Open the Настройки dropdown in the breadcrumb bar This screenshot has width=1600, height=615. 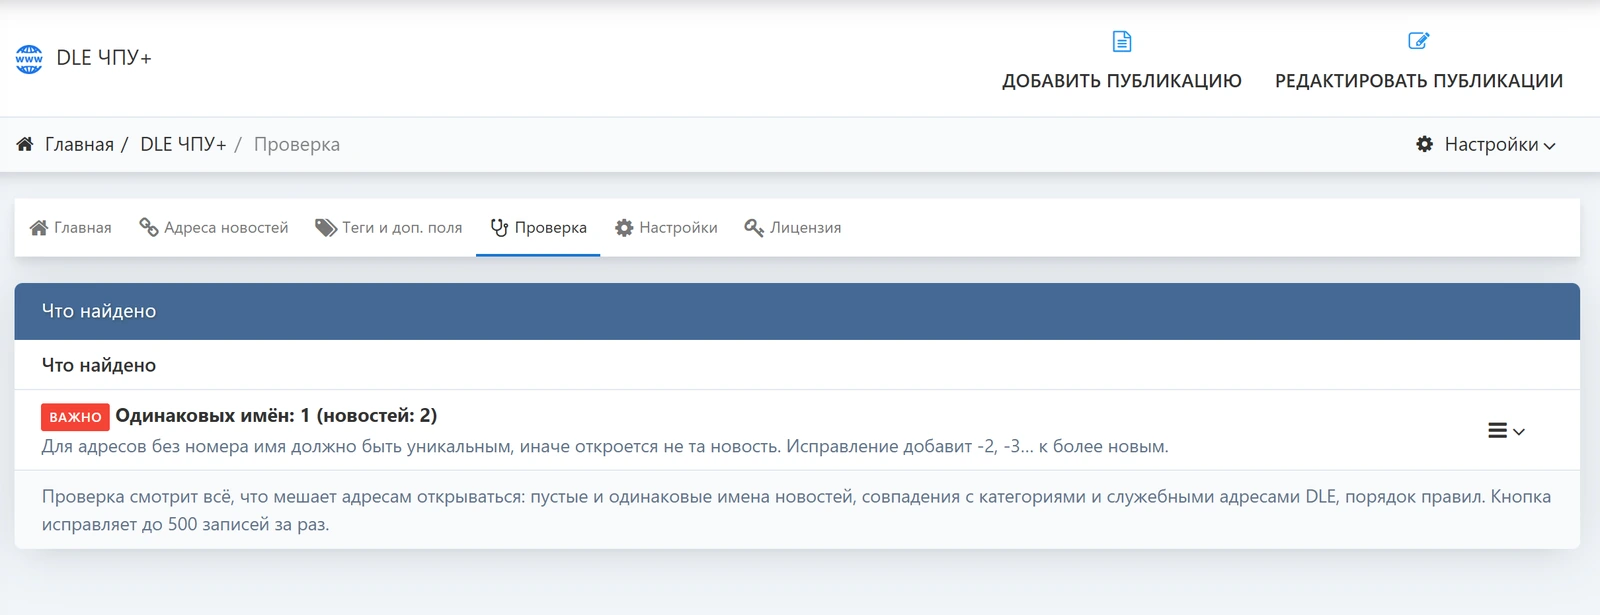(x=1486, y=144)
